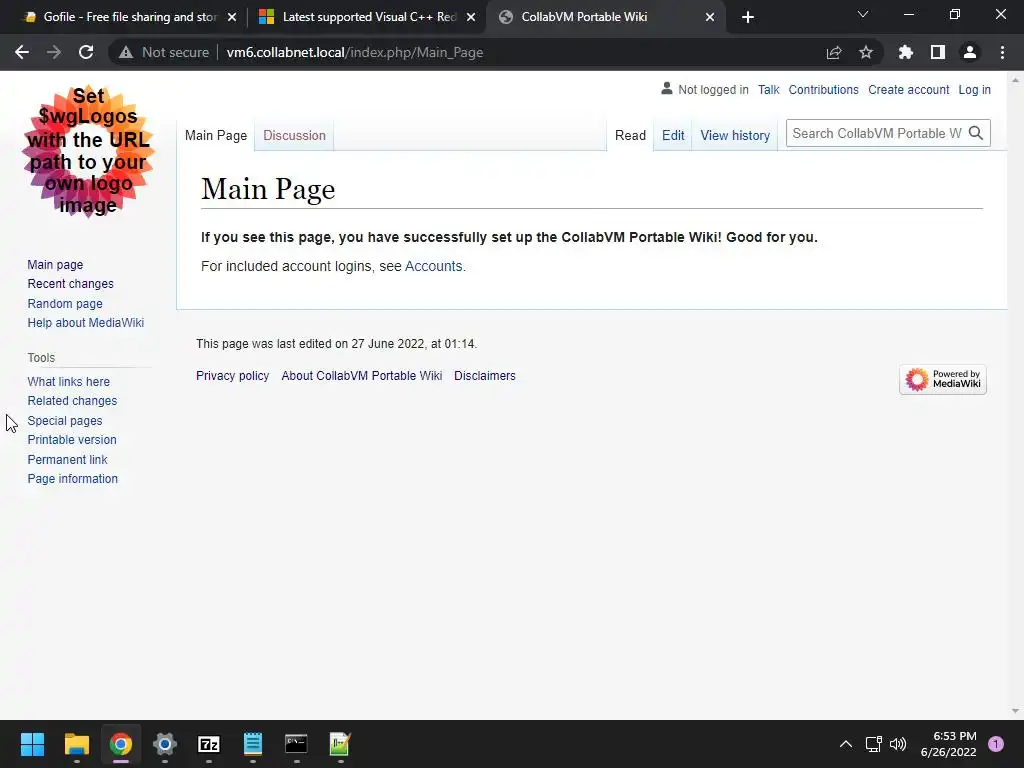1024x768 pixels.
Task: Open 7-Zip from the taskbar
Action: point(208,744)
